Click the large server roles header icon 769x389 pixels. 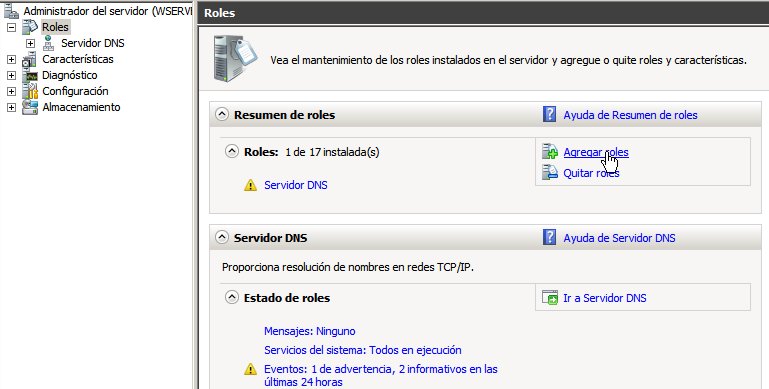[x=234, y=58]
